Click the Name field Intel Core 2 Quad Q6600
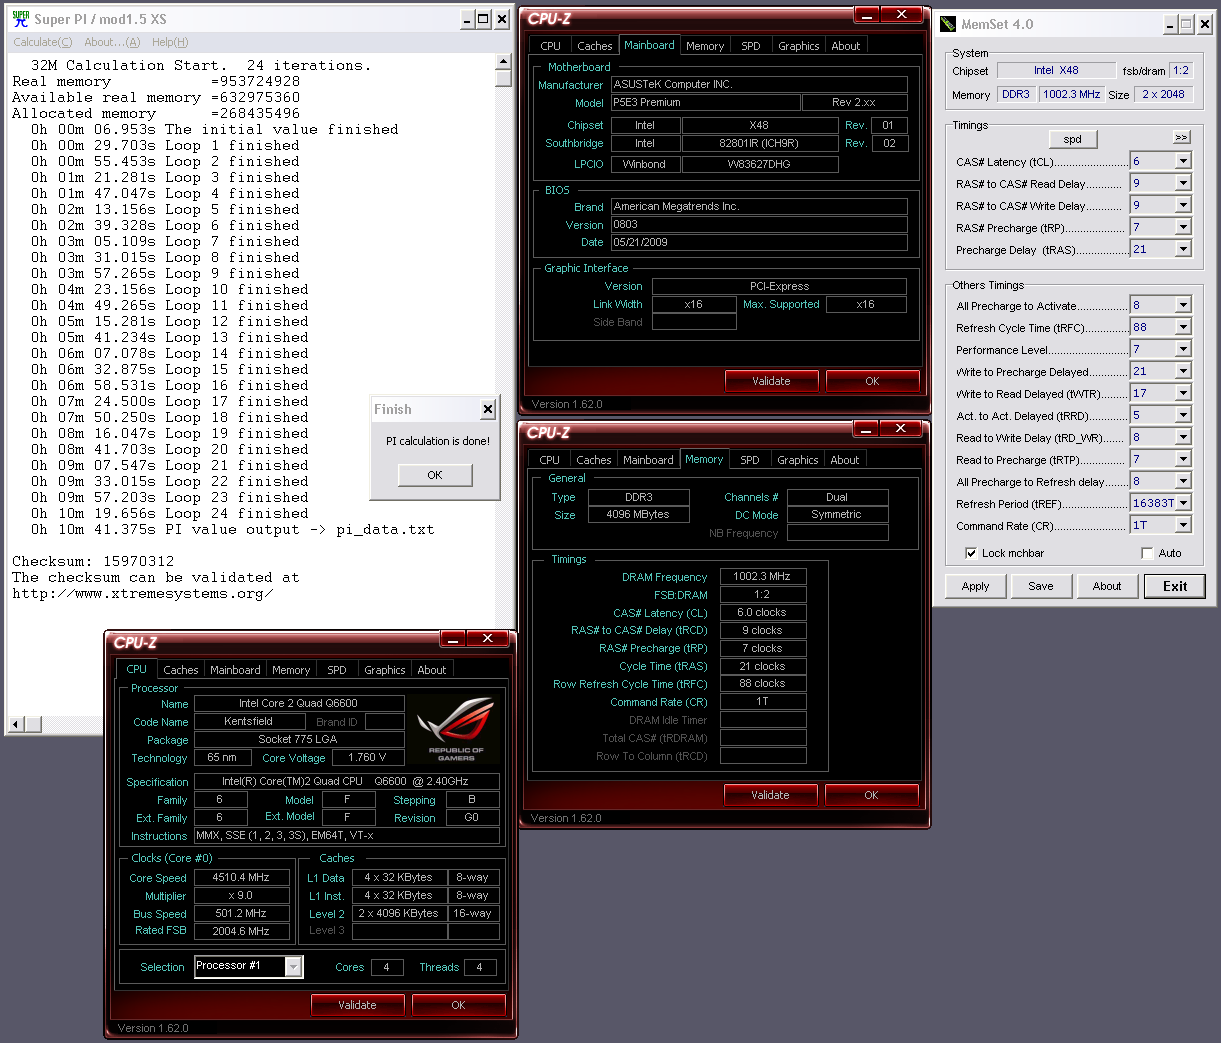The height and width of the screenshot is (1043, 1221). click(x=299, y=703)
